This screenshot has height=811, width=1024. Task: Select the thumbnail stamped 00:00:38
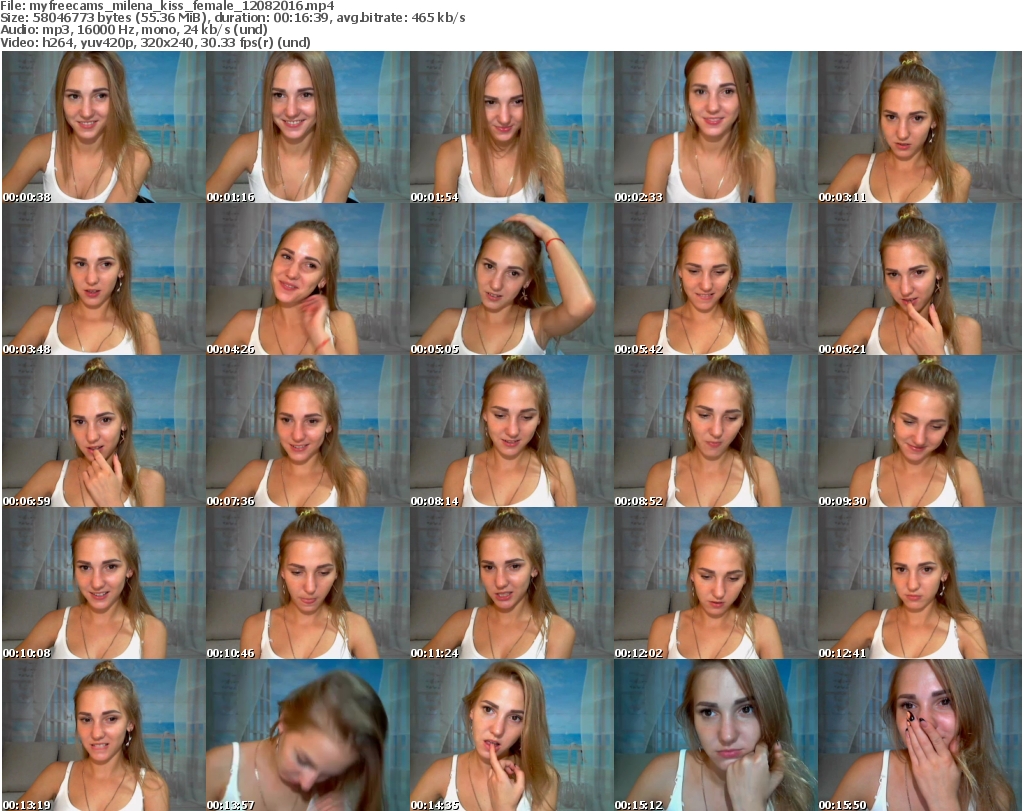[104, 127]
